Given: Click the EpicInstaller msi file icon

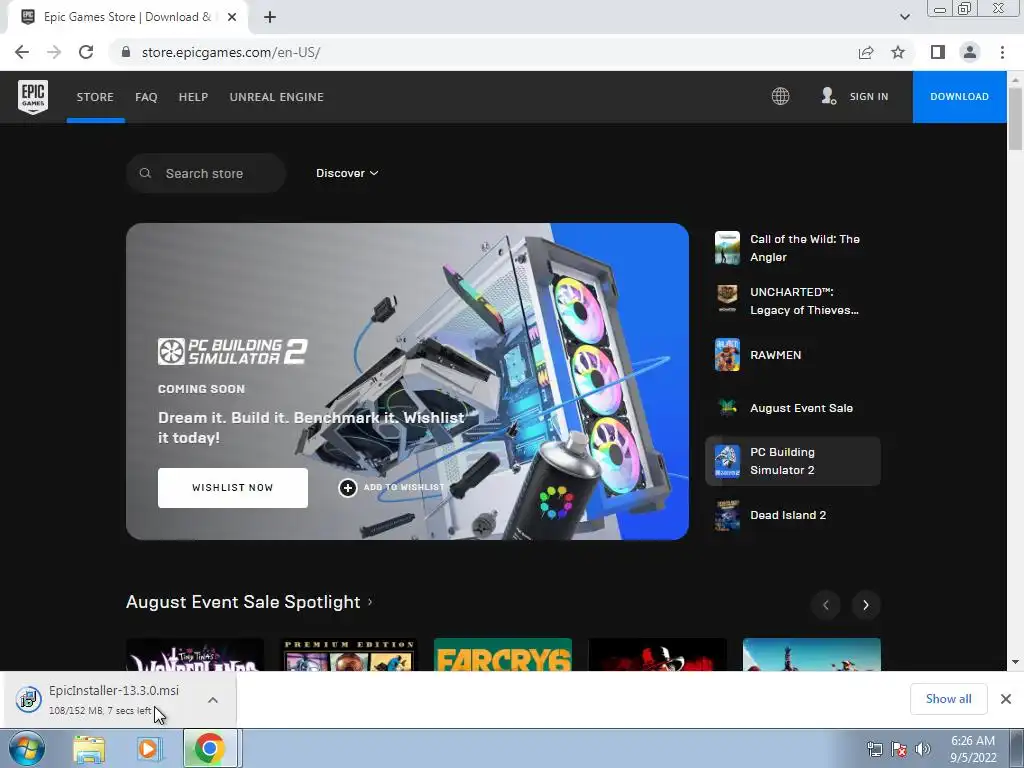Looking at the screenshot, I should coord(29,699).
